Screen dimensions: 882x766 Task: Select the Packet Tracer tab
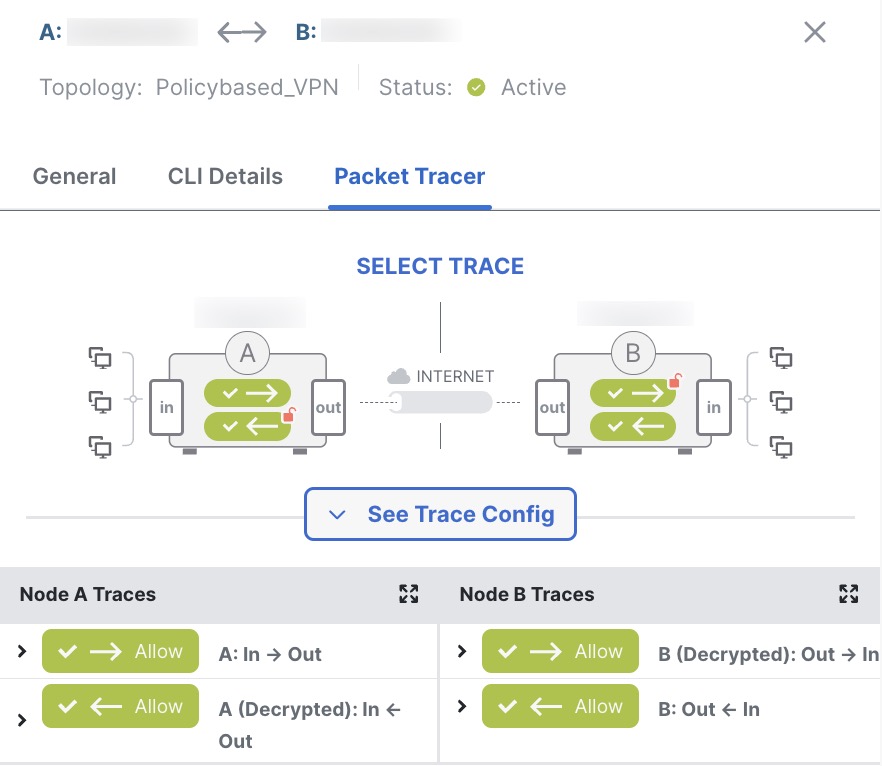tap(410, 177)
